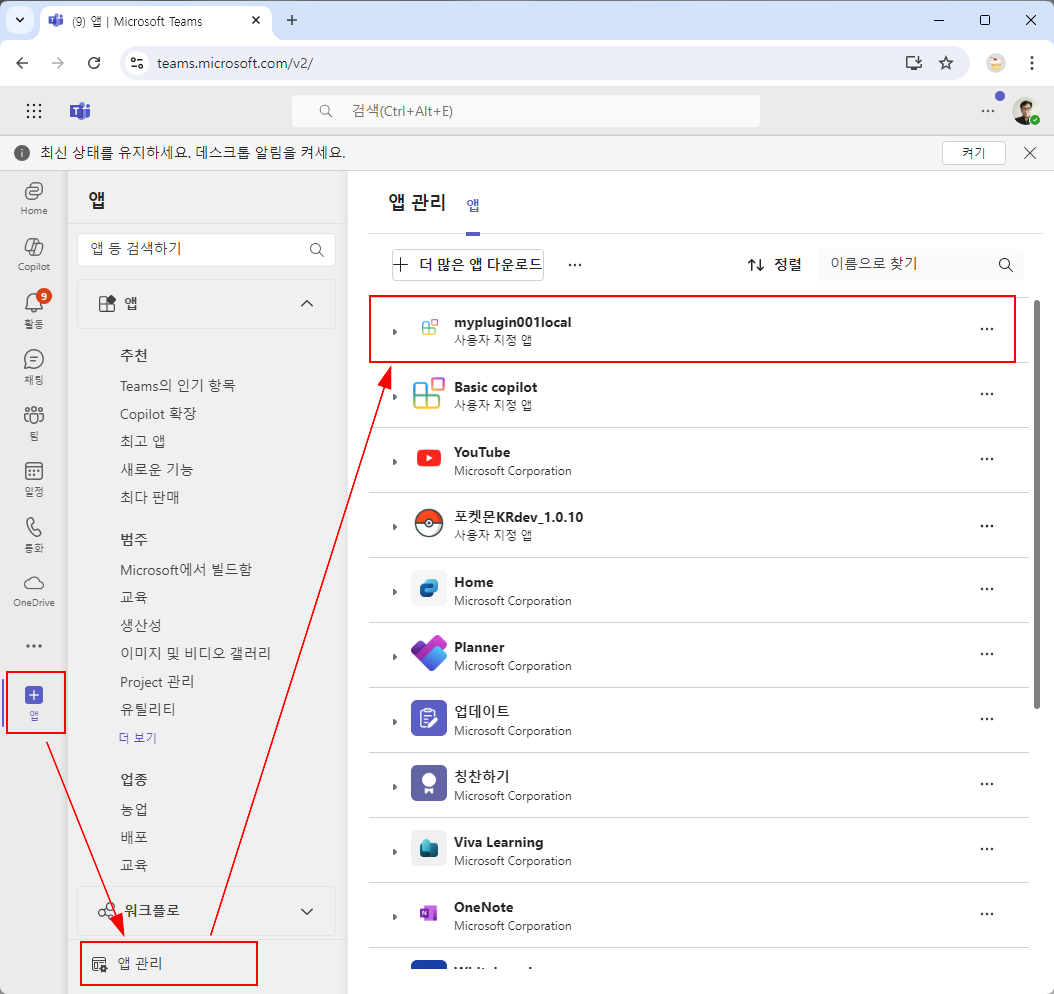Select 이미지 및 비디오 갤러리 category
Screen dimensions: 1054x994
tap(195, 653)
